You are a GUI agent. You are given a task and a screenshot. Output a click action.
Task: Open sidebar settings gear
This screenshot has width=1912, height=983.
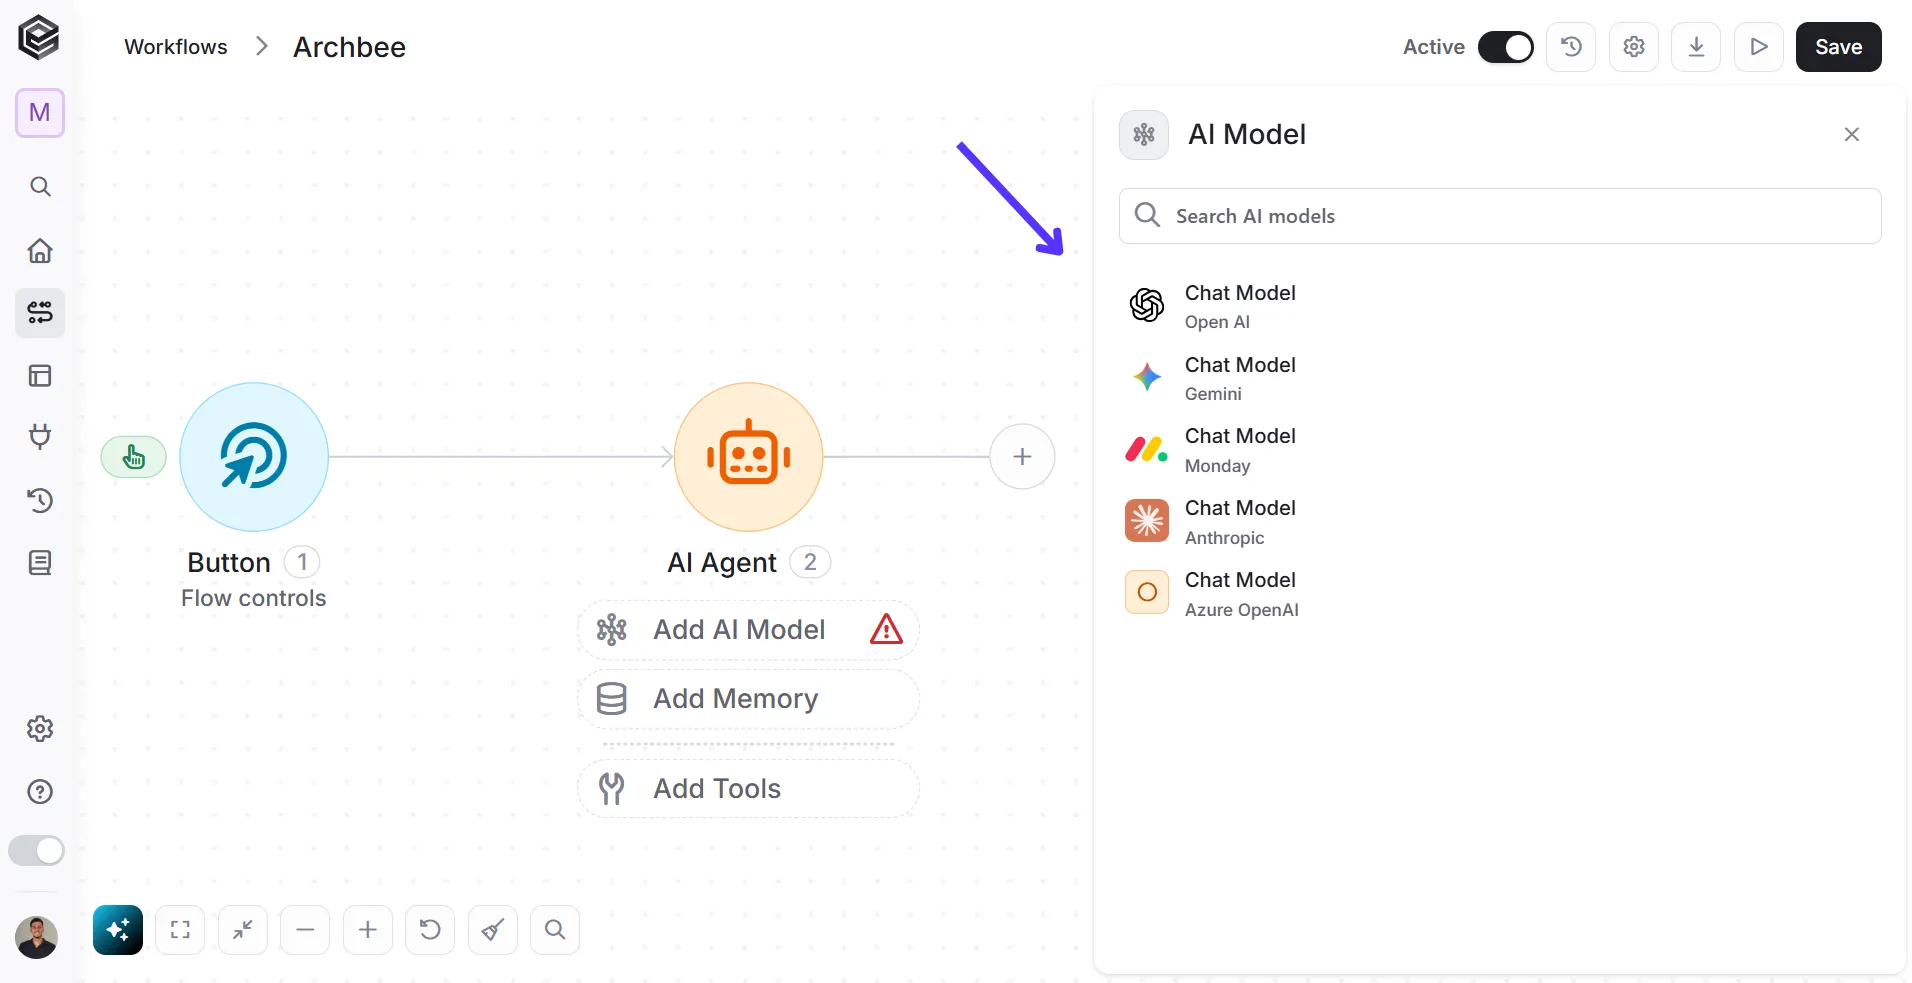coord(40,729)
